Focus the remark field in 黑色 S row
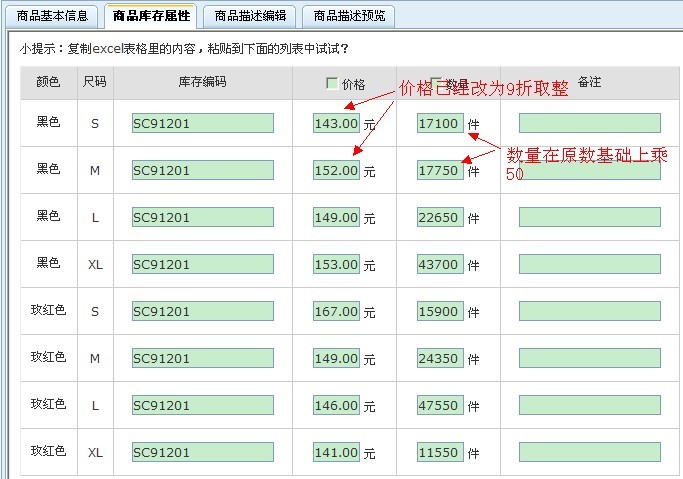683x479 pixels. tap(589, 123)
